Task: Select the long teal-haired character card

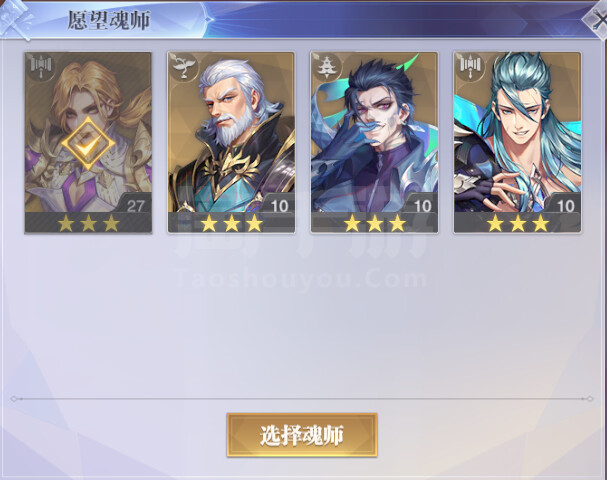Action: pyautogui.click(x=517, y=142)
